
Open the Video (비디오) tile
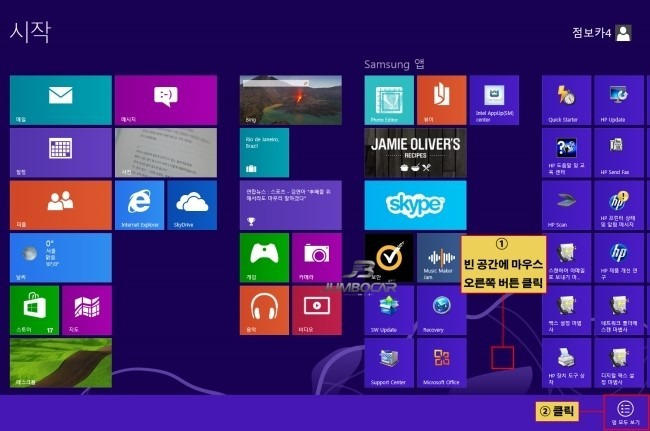(x=317, y=310)
